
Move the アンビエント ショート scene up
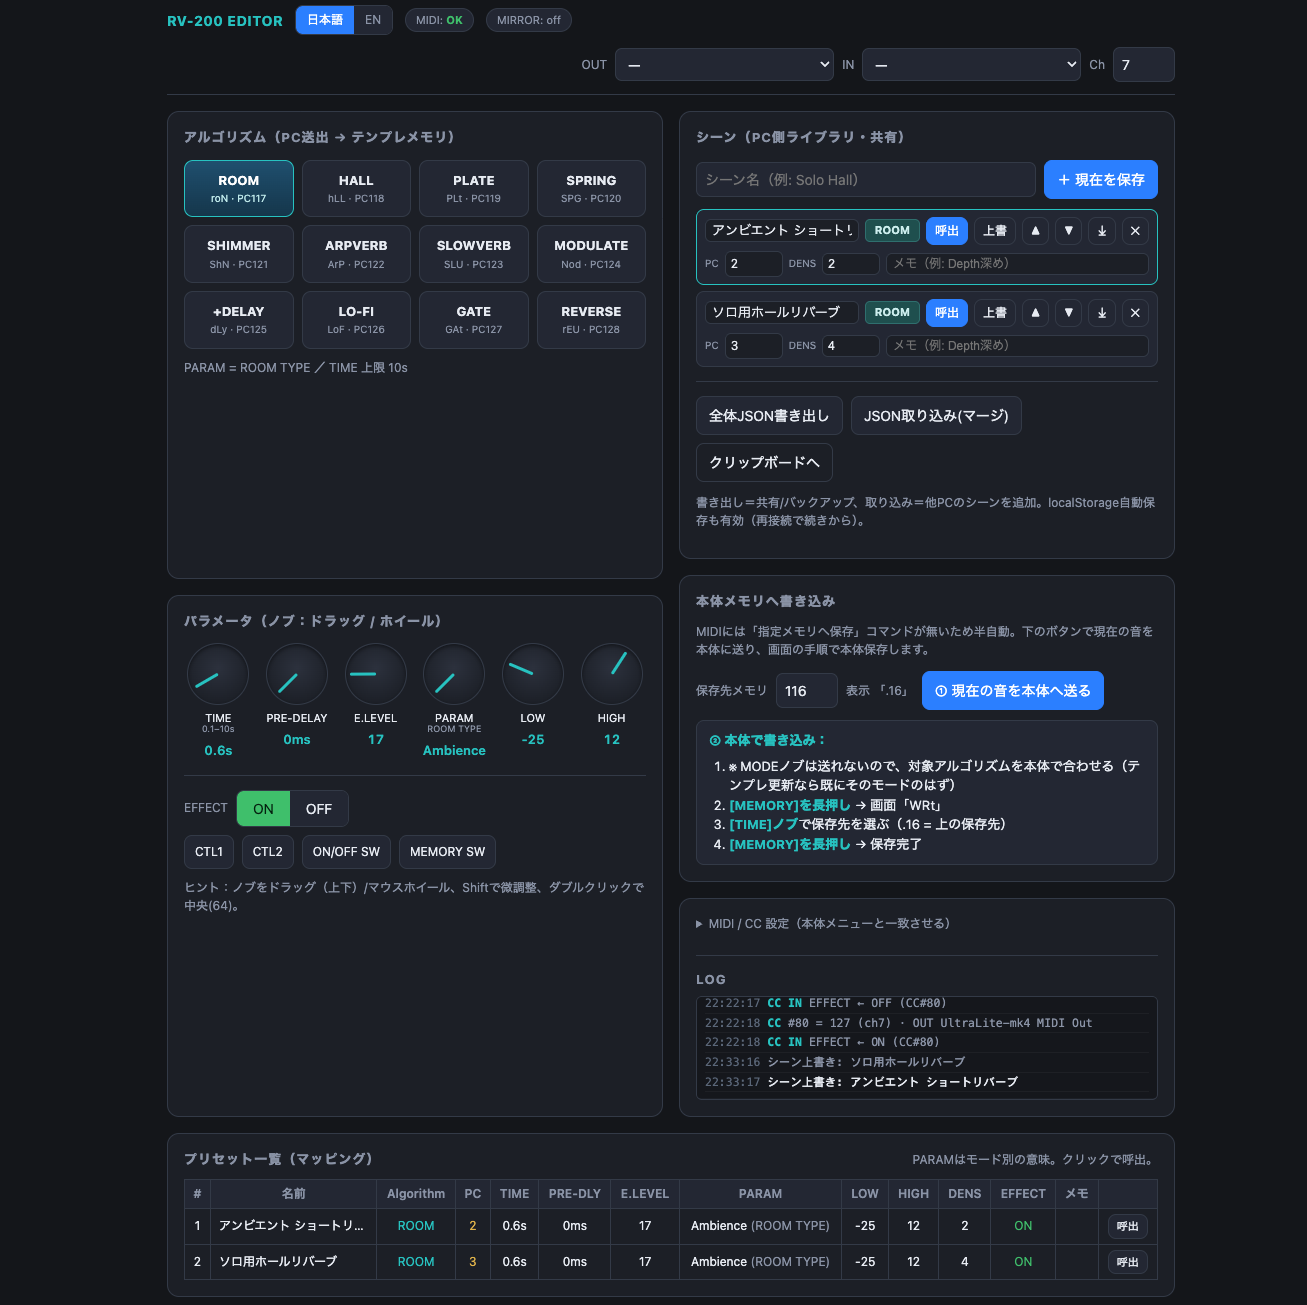point(1035,231)
